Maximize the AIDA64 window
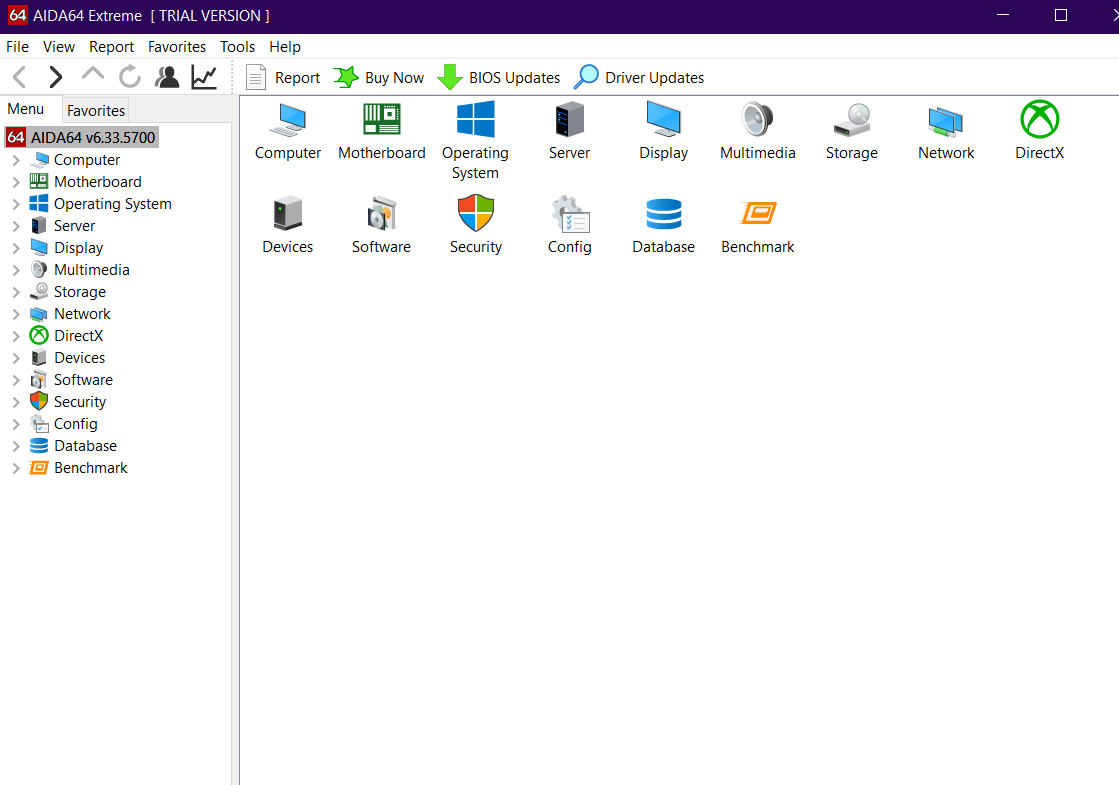1119x785 pixels. 1060,15
